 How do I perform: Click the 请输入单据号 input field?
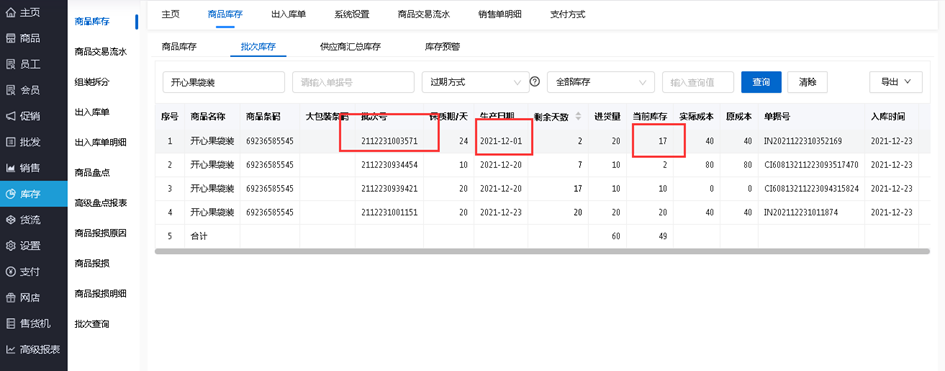353,82
